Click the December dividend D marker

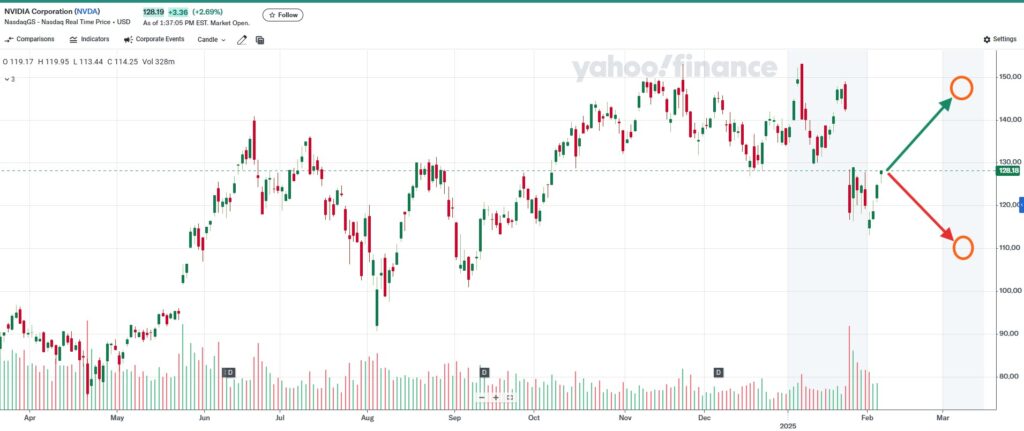point(718,372)
